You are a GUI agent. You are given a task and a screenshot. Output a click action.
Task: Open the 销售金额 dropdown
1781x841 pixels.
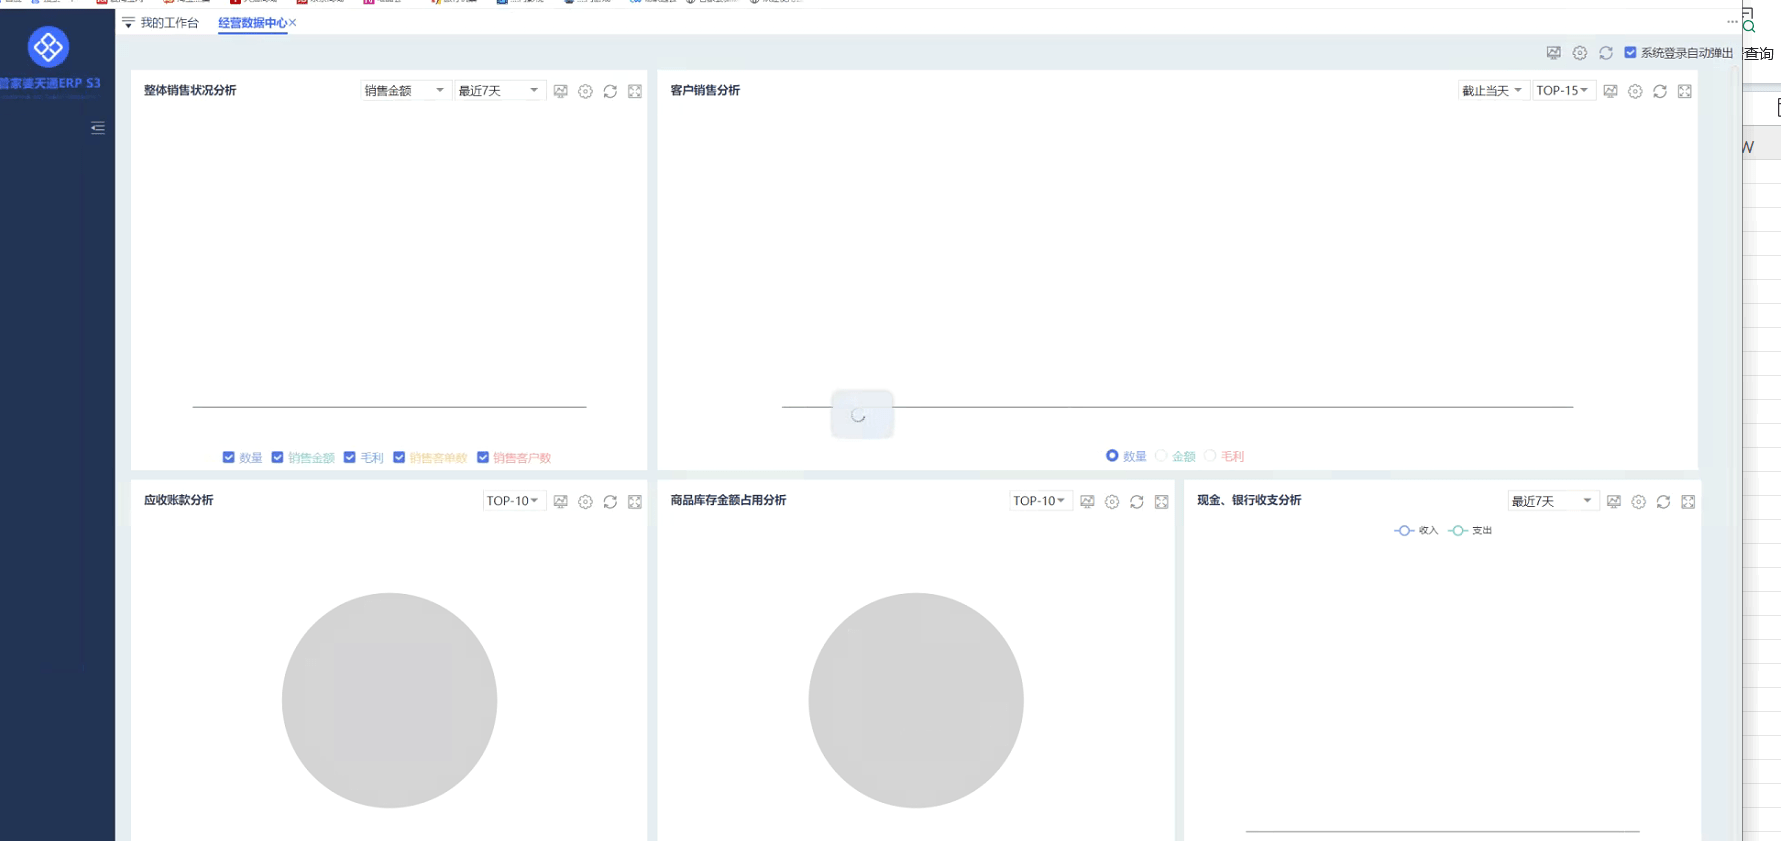404,90
